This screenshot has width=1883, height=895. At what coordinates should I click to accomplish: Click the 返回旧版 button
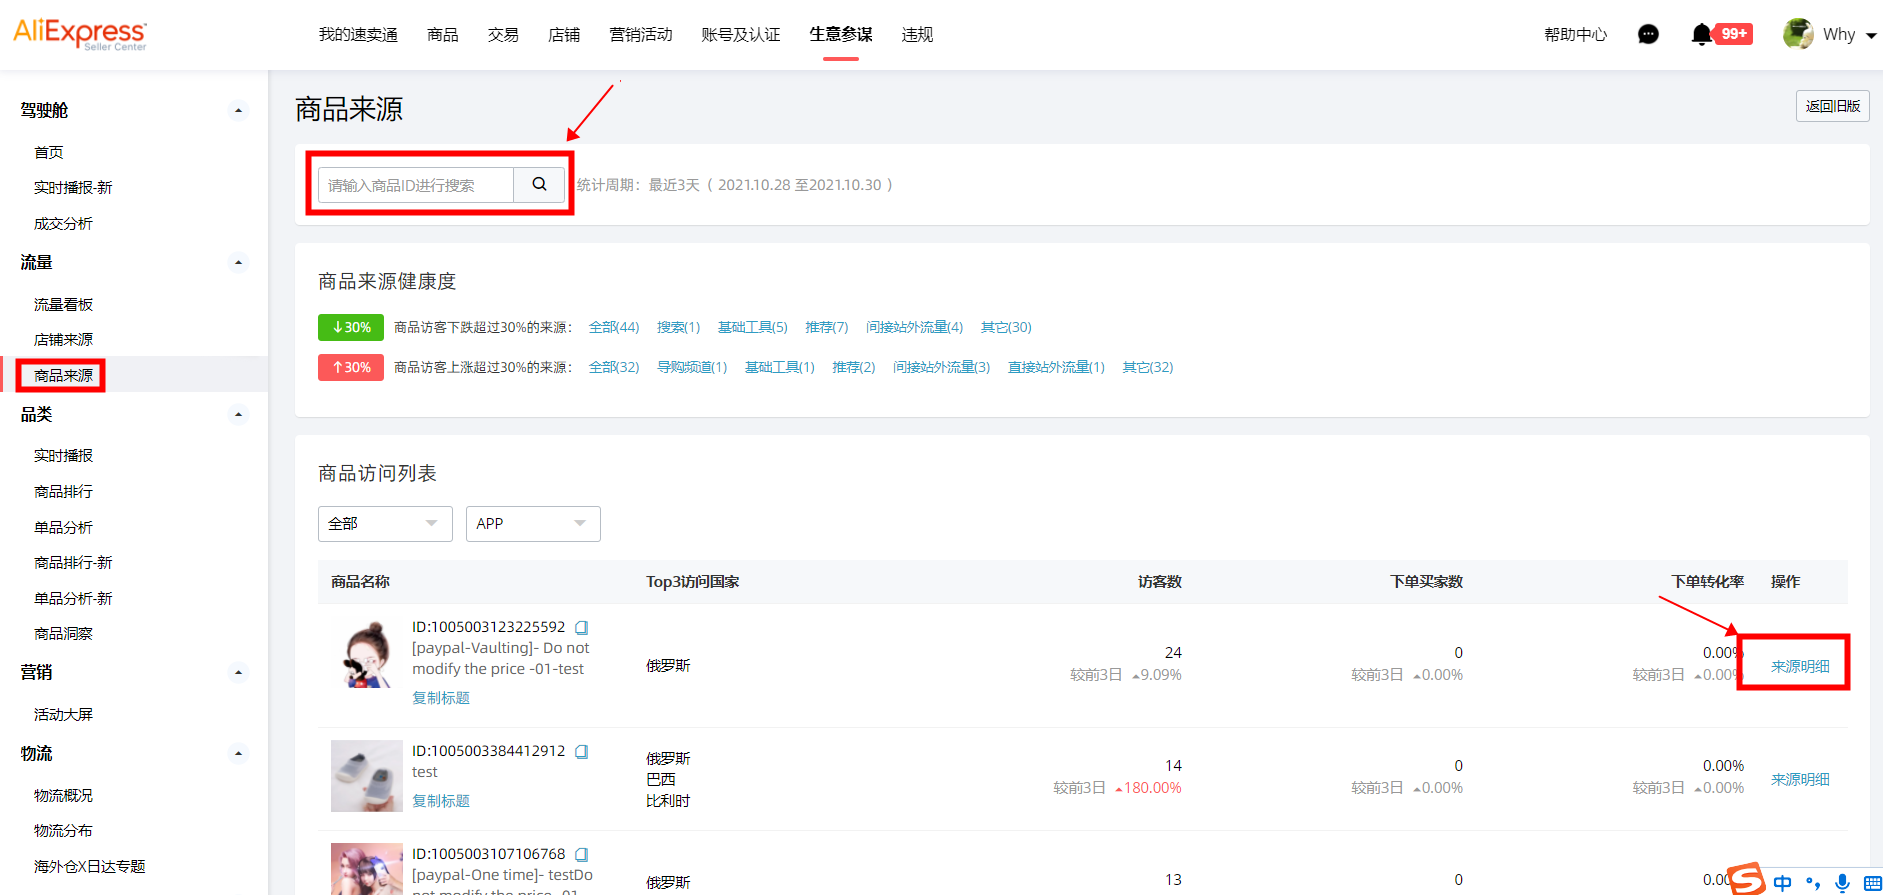[1832, 106]
